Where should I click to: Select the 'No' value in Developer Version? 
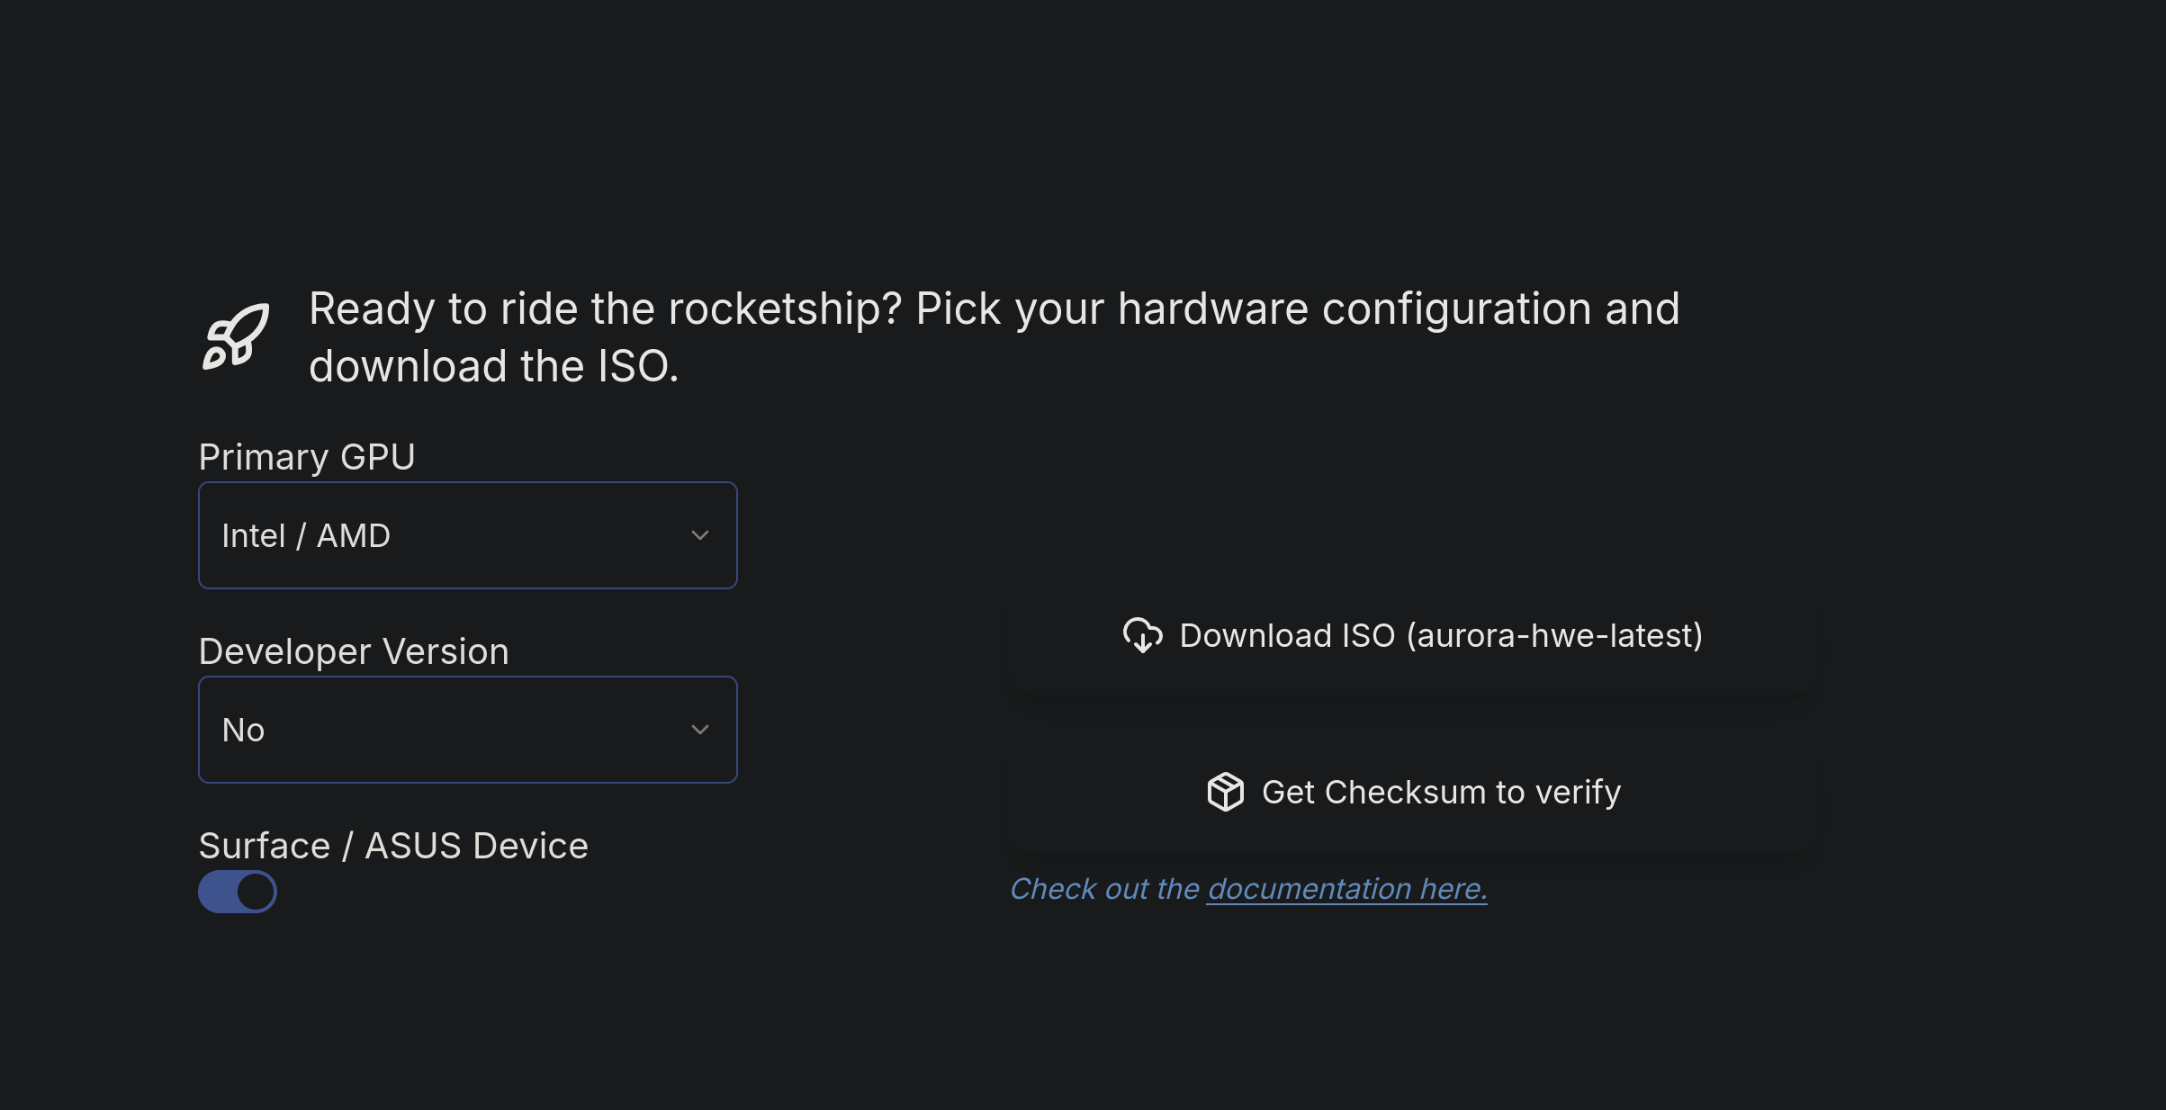[x=243, y=730]
